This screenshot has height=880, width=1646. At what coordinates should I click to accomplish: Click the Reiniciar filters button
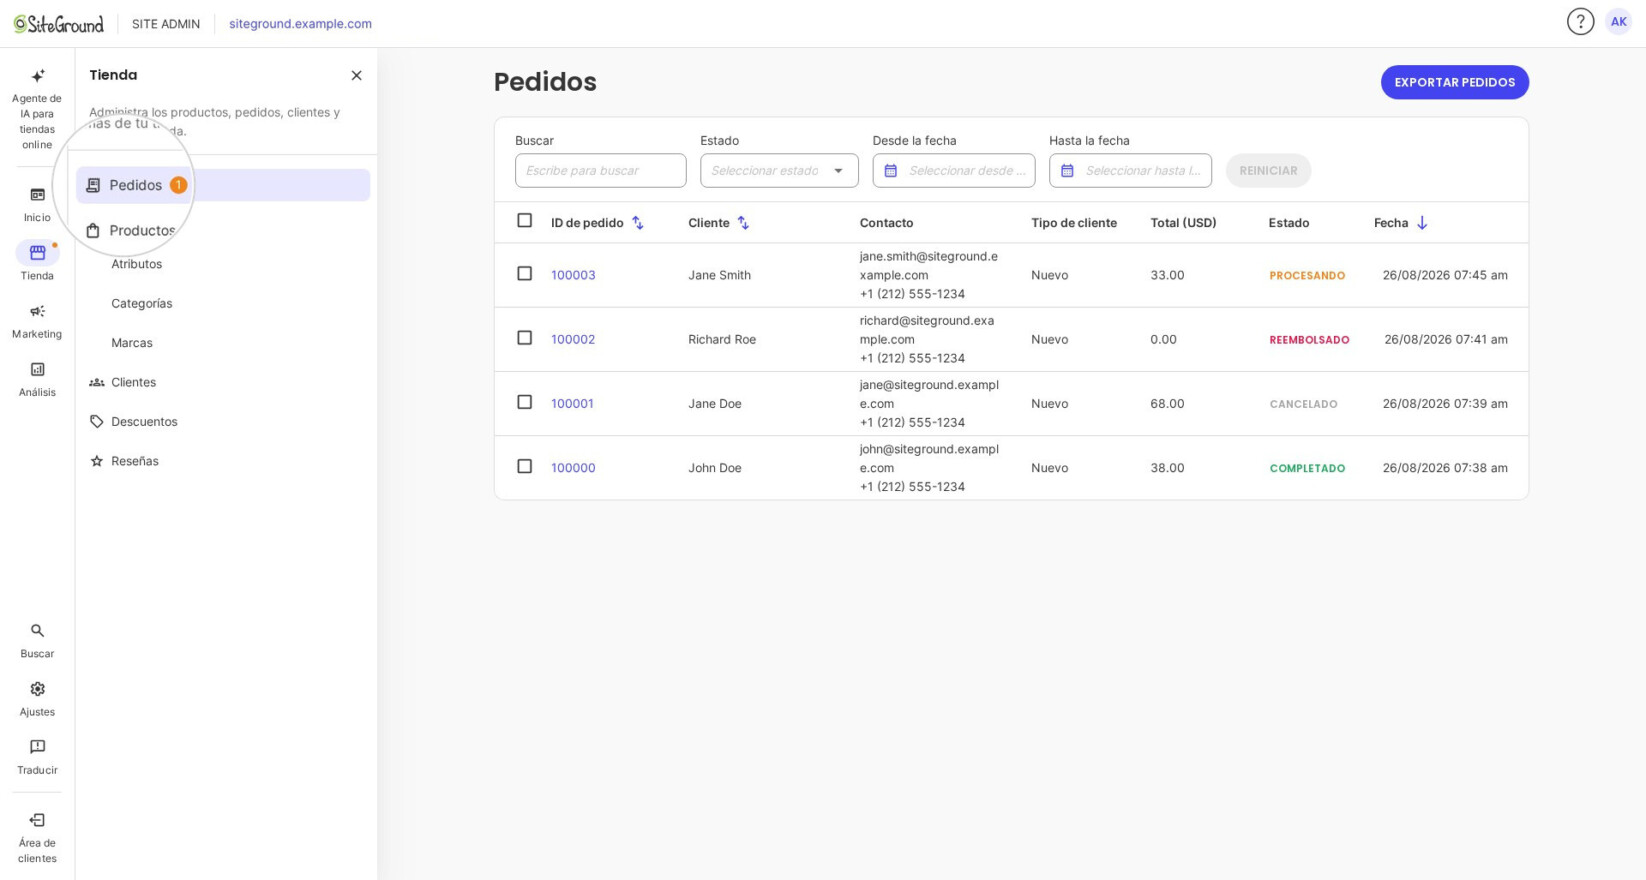click(x=1268, y=171)
